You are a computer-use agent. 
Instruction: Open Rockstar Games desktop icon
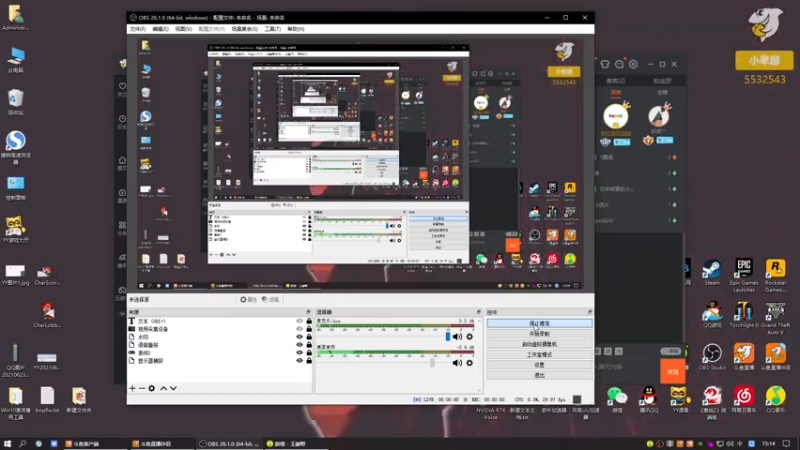pos(776,275)
